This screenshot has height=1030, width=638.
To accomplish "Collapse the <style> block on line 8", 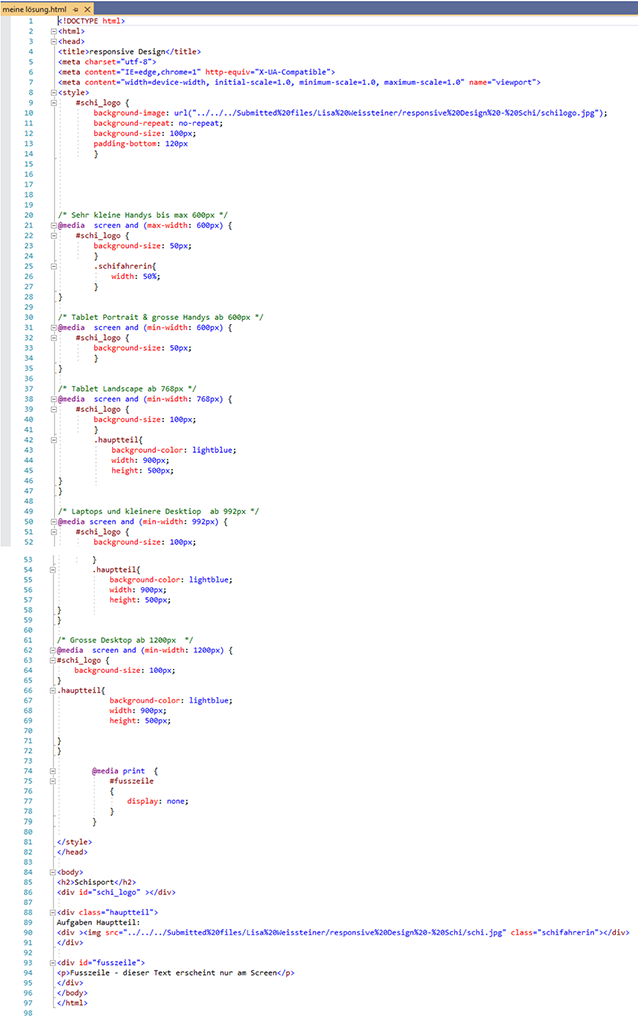I will pos(53,92).
